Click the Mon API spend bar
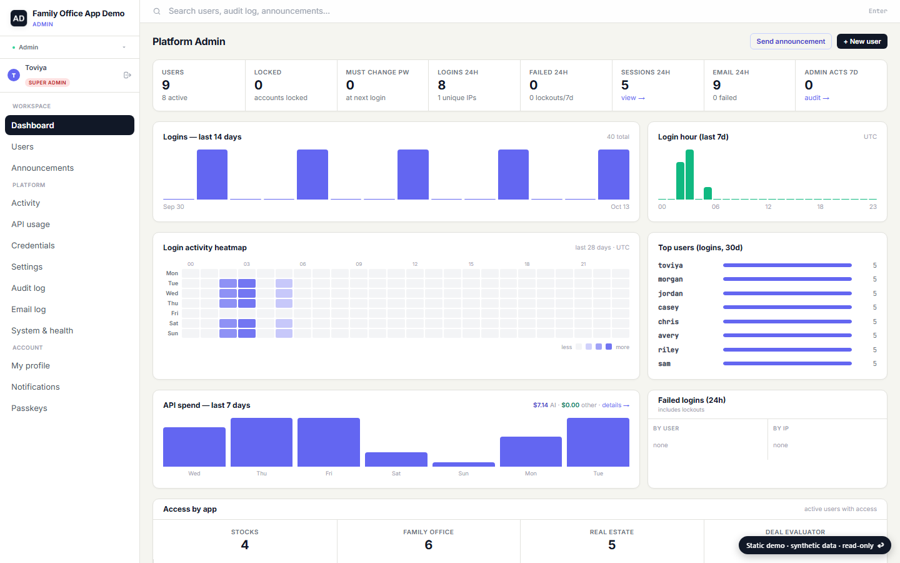Image resolution: width=900 pixels, height=563 pixels. (531, 452)
